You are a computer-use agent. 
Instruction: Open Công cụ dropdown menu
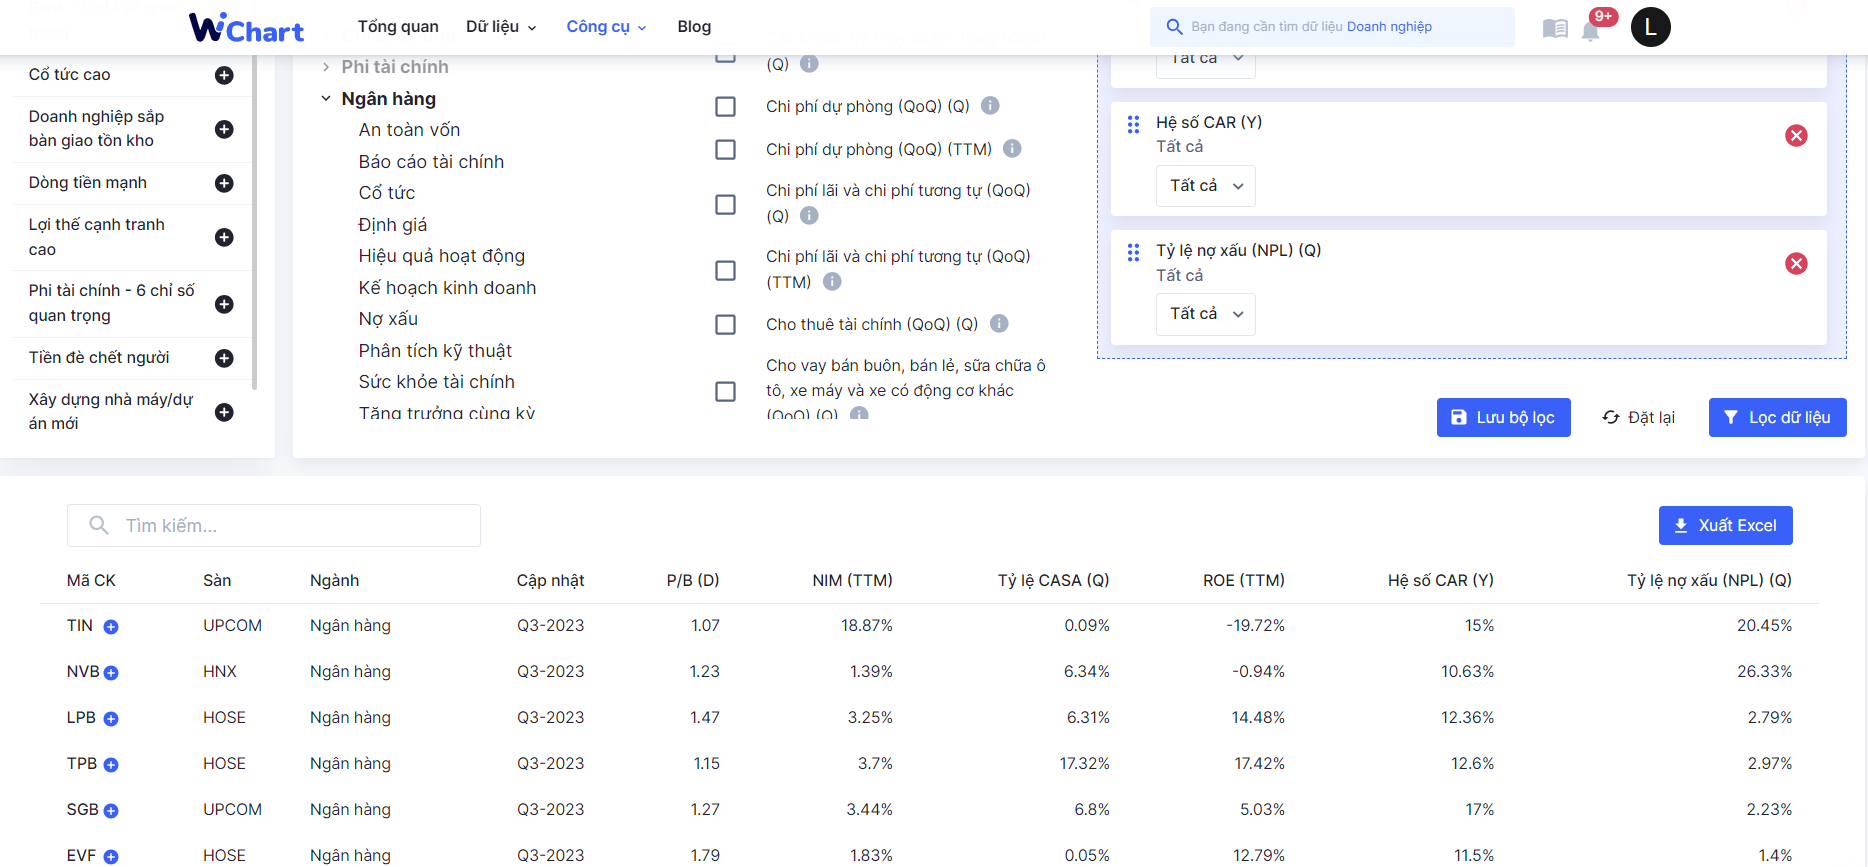606,27
